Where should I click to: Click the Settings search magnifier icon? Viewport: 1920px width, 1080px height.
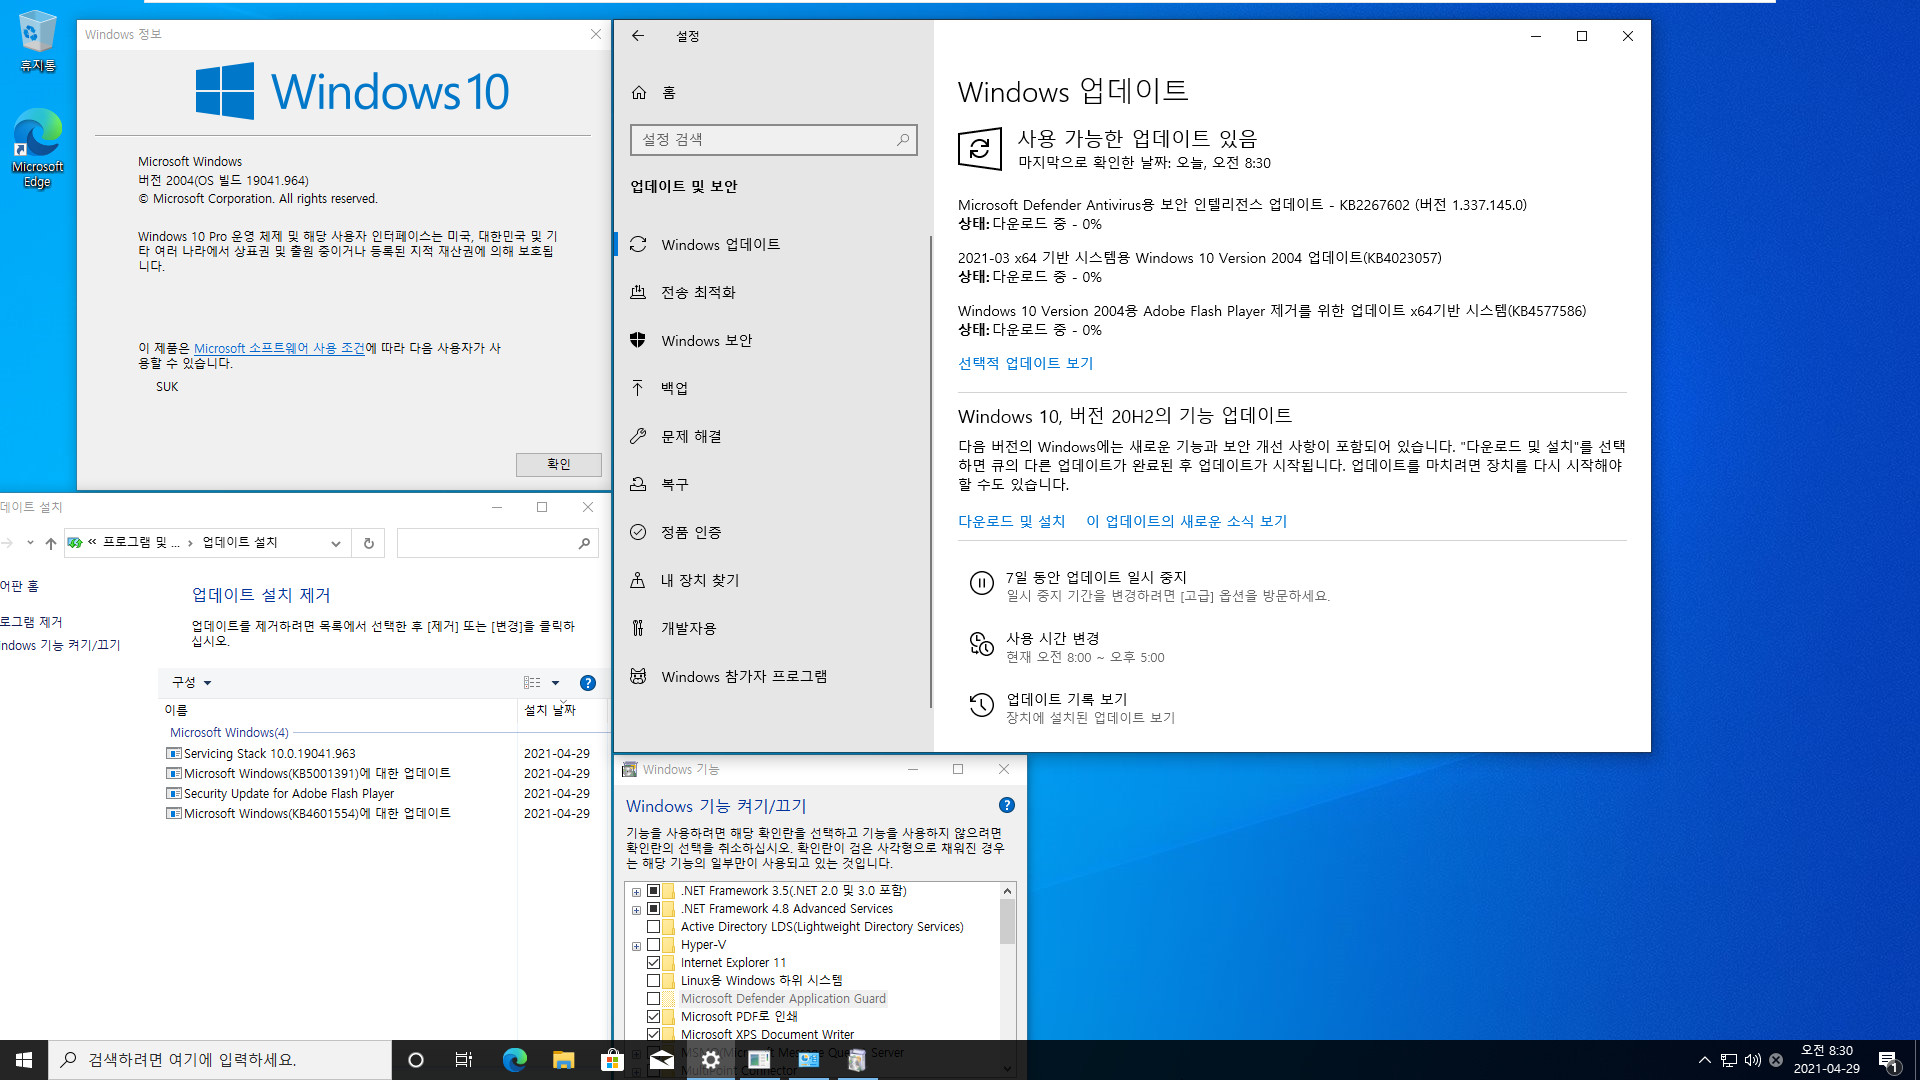click(903, 140)
